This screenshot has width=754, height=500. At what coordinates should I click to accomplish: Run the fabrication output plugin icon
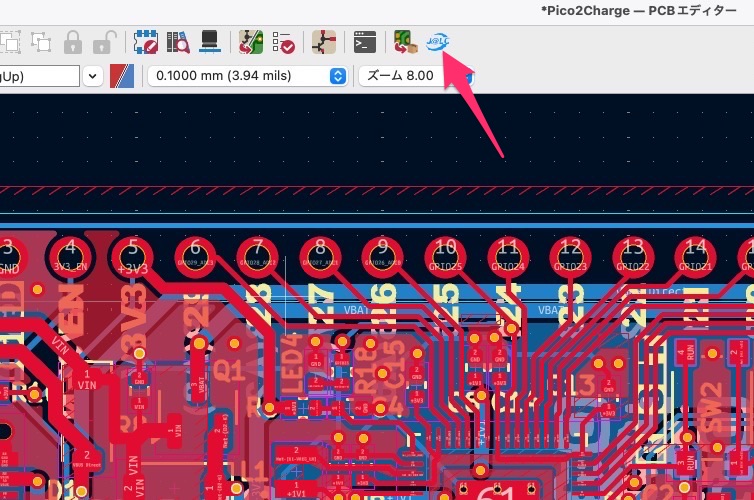click(x=405, y=42)
